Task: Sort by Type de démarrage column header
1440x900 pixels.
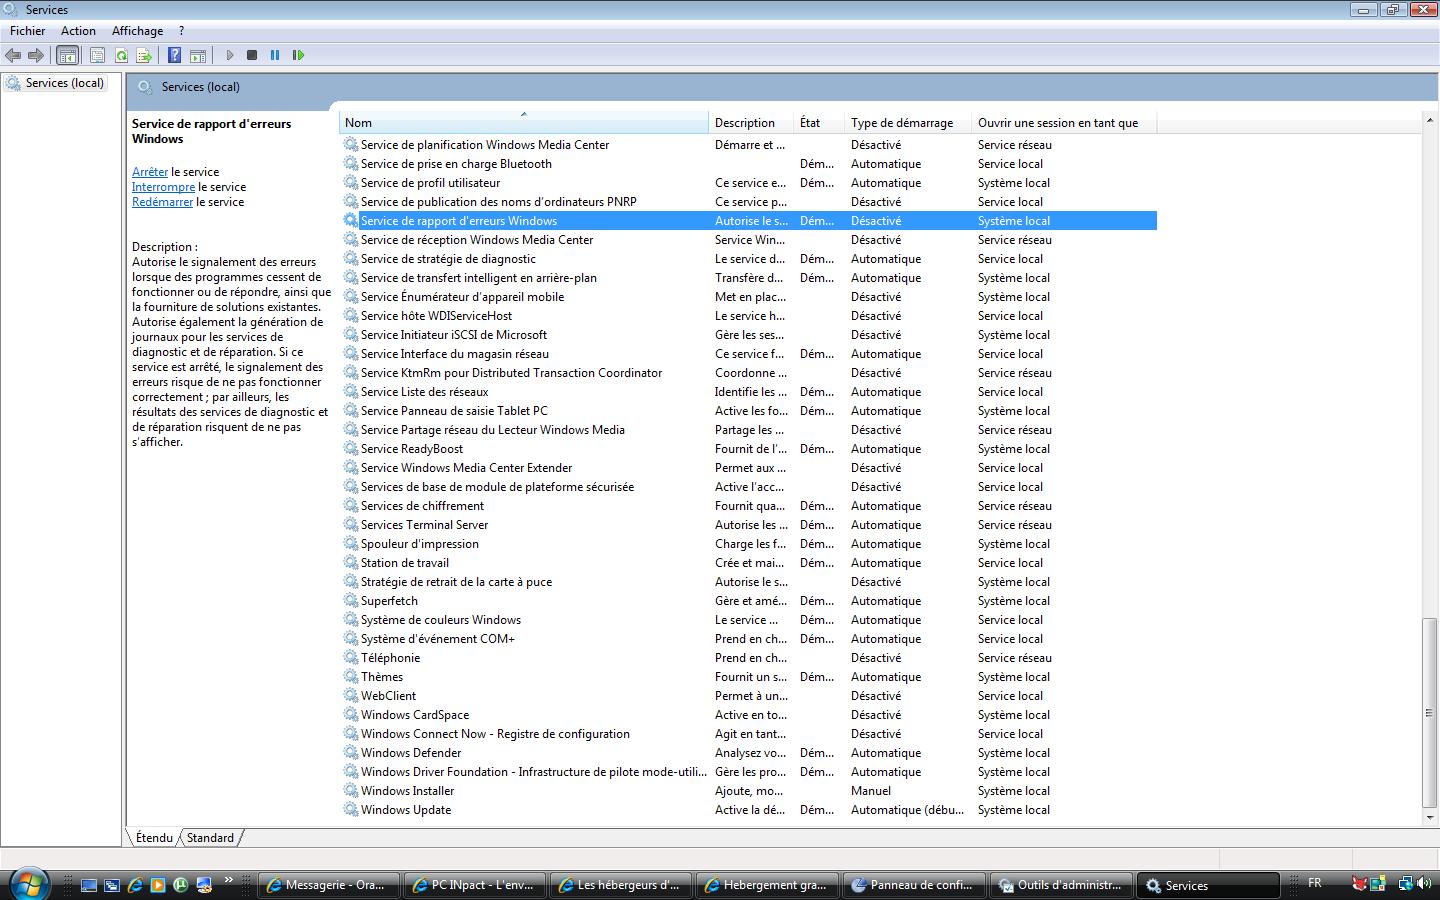Action: [x=901, y=123]
